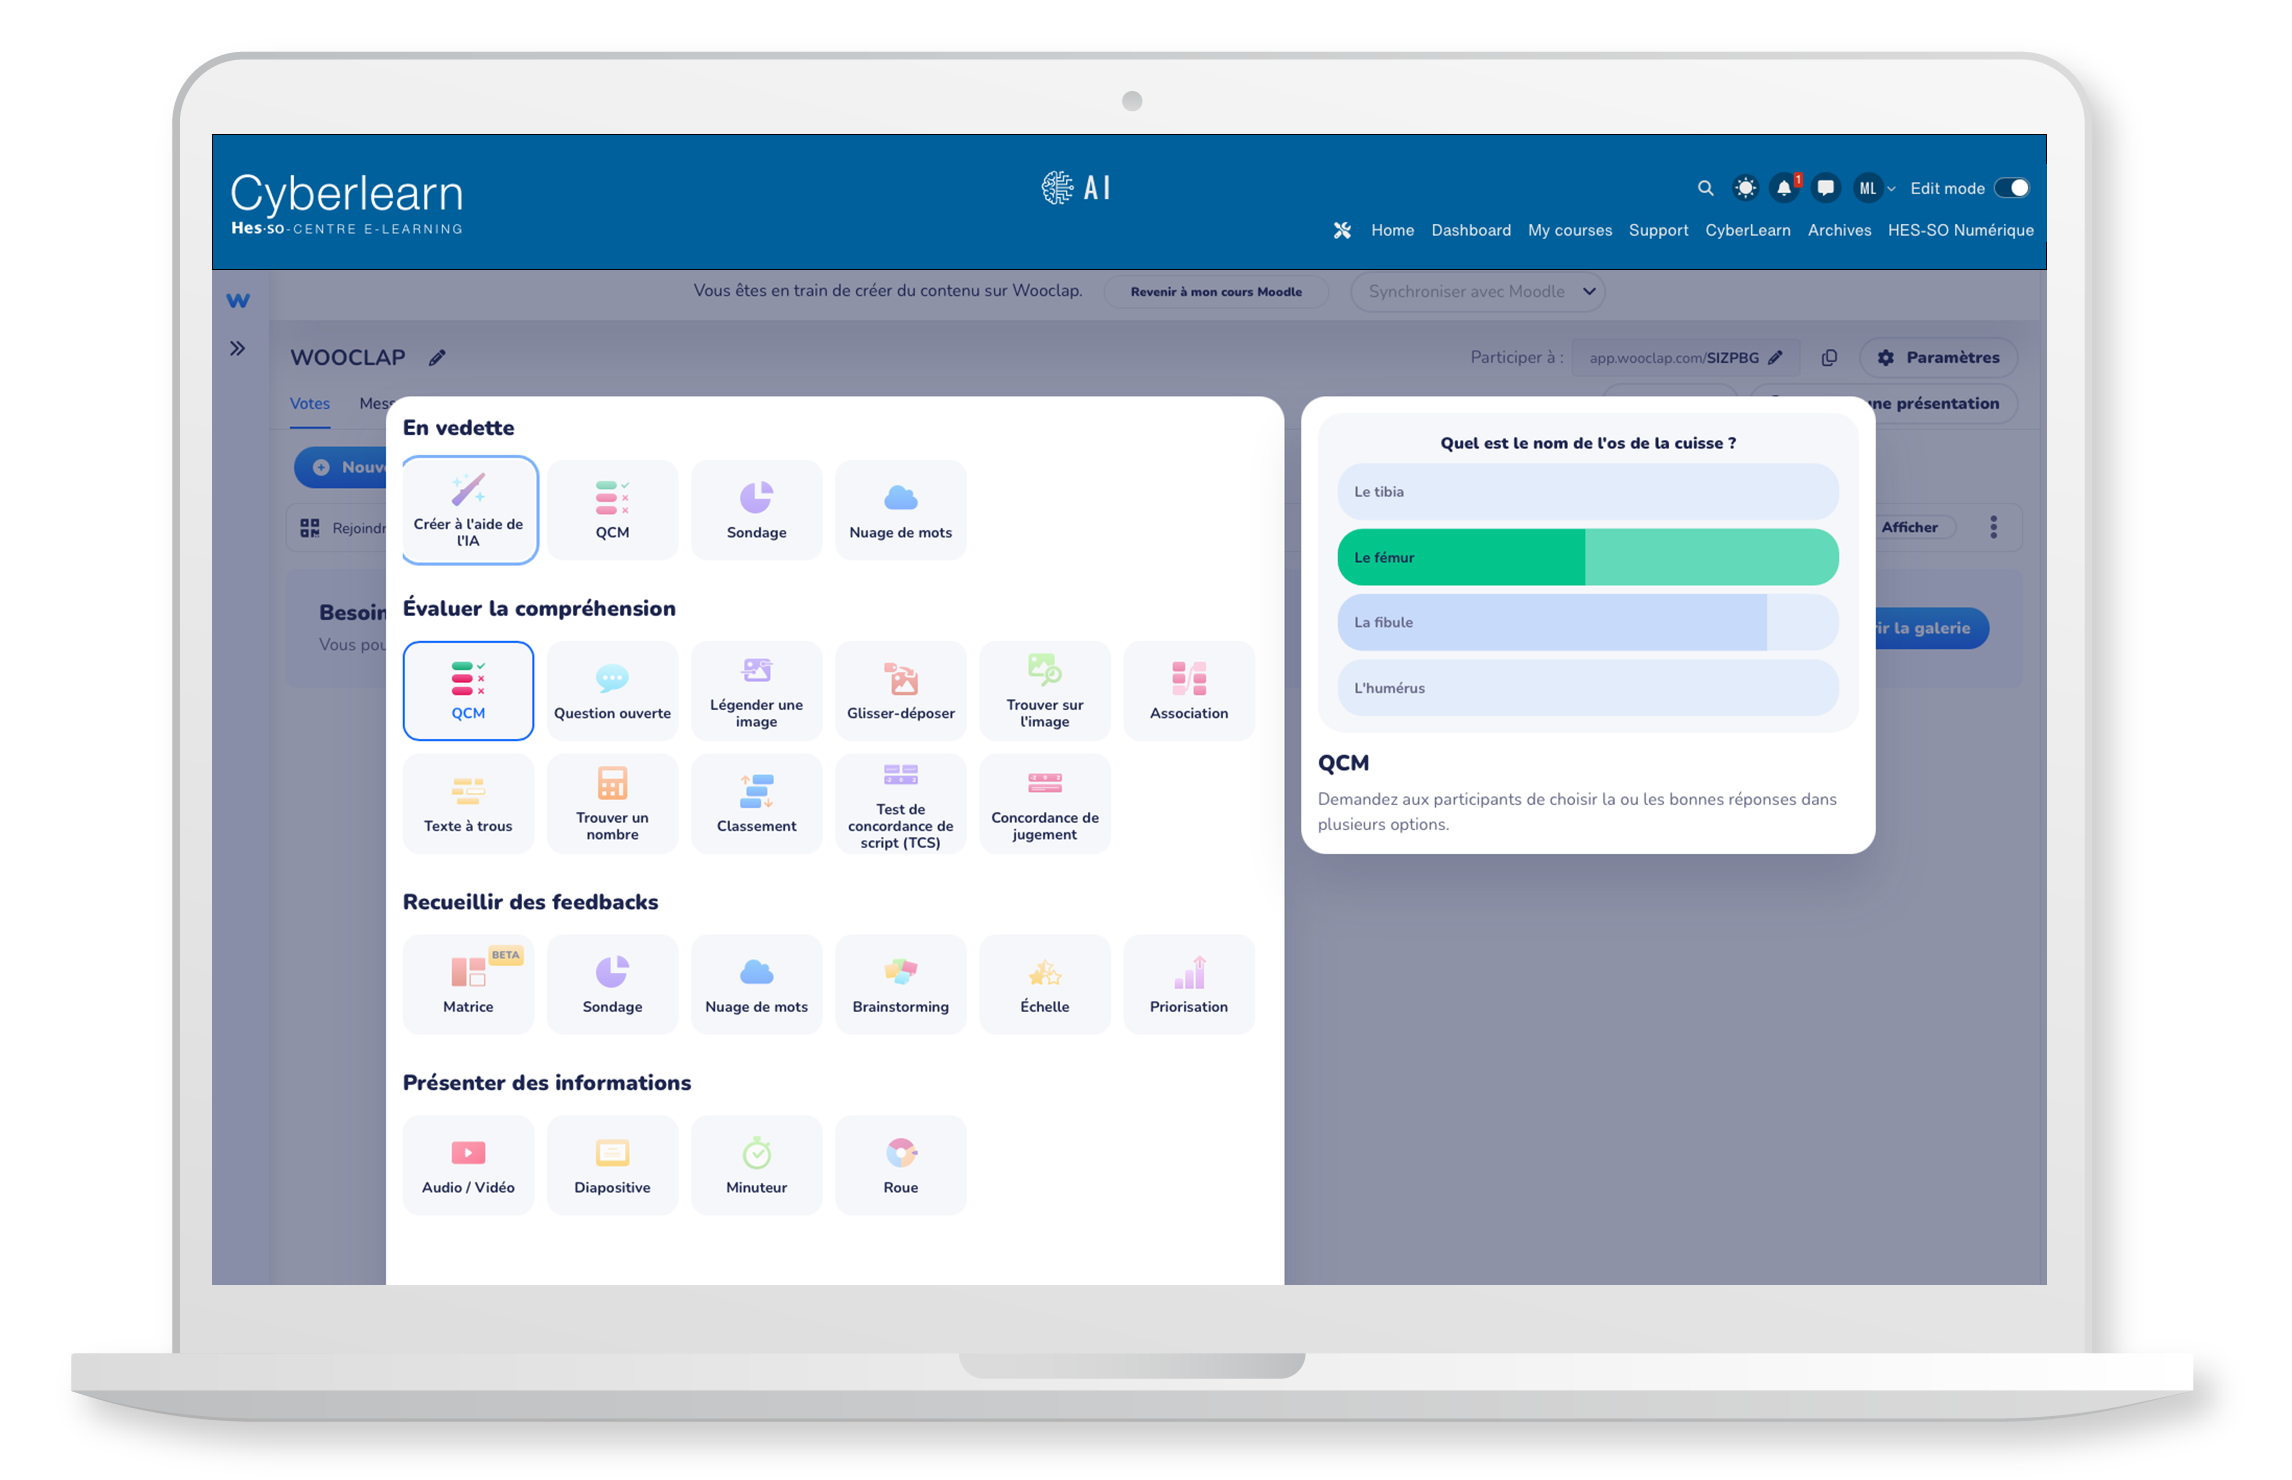The height and width of the screenshot is (1480, 2292).
Task: Select QCM under Évaluer la compréhension
Action: point(468,691)
